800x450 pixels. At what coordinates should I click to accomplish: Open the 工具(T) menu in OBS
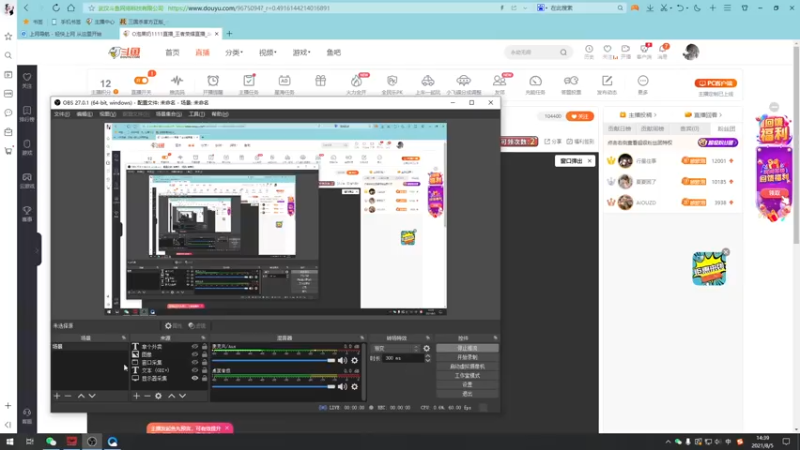[196, 114]
